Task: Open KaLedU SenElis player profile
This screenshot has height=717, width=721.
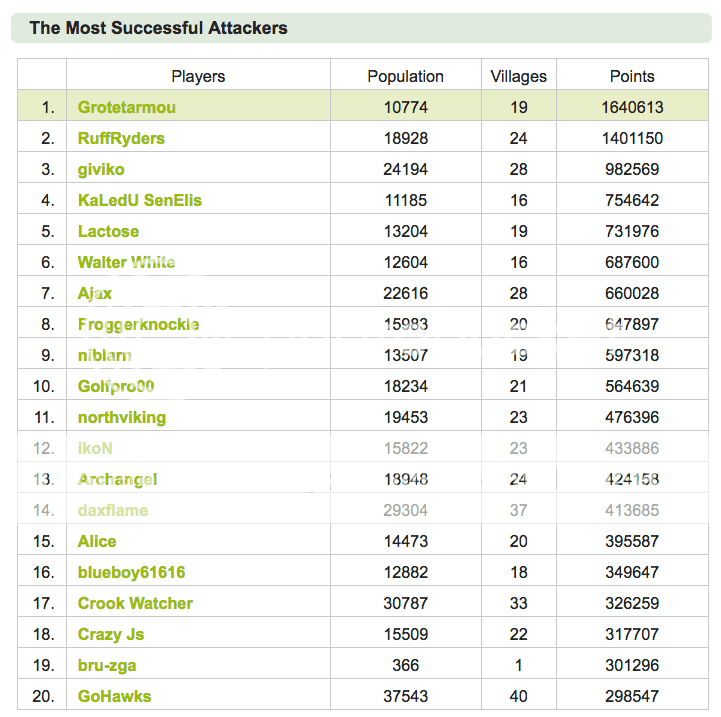Action: coord(140,200)
